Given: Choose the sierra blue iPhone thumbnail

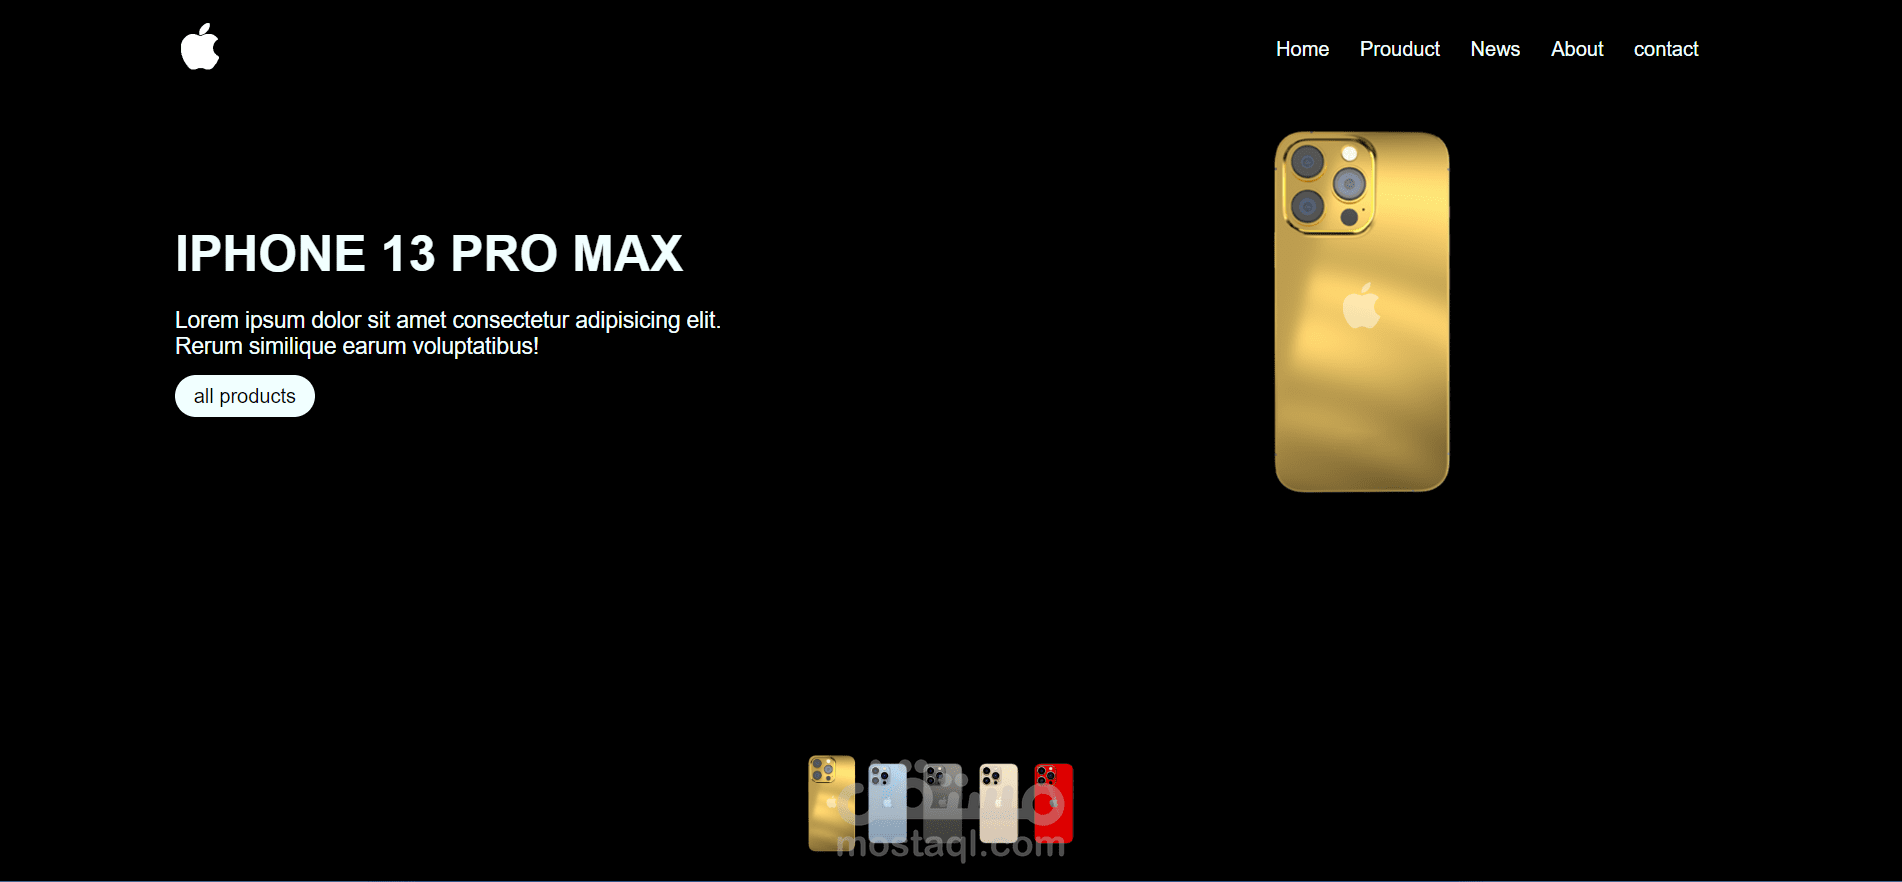Looking at the screenshot, I should pos(887,803).
